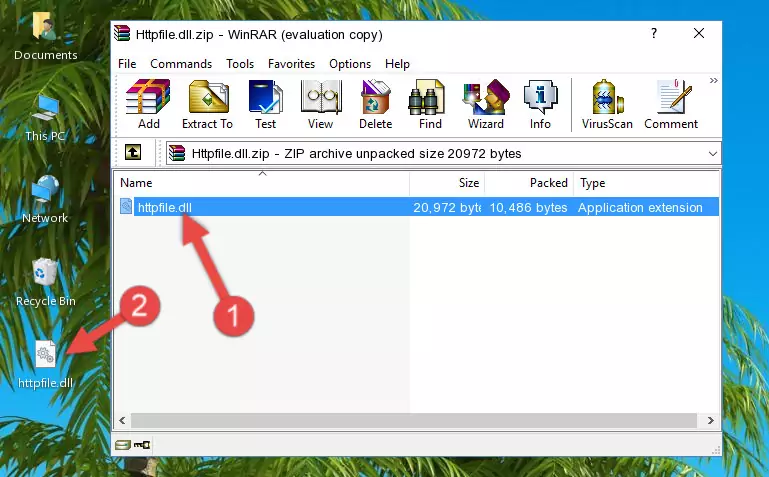This screenshot has width=769, height=477.
Task: Open the address bar dropdown arrow
Action: [713, 153]
